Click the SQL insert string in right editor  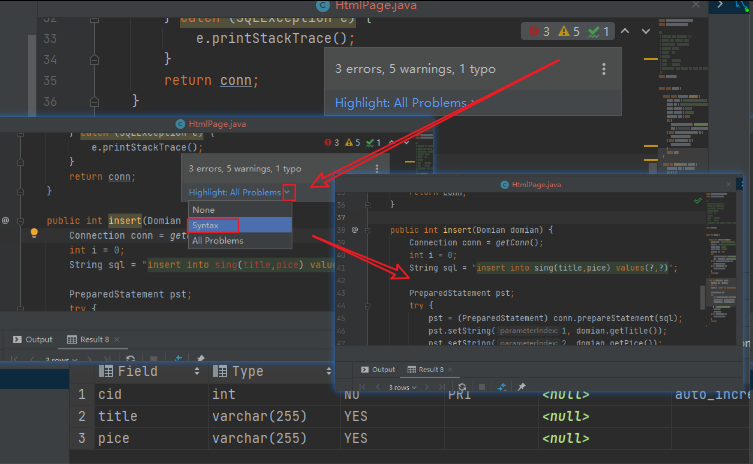point(572,268)
